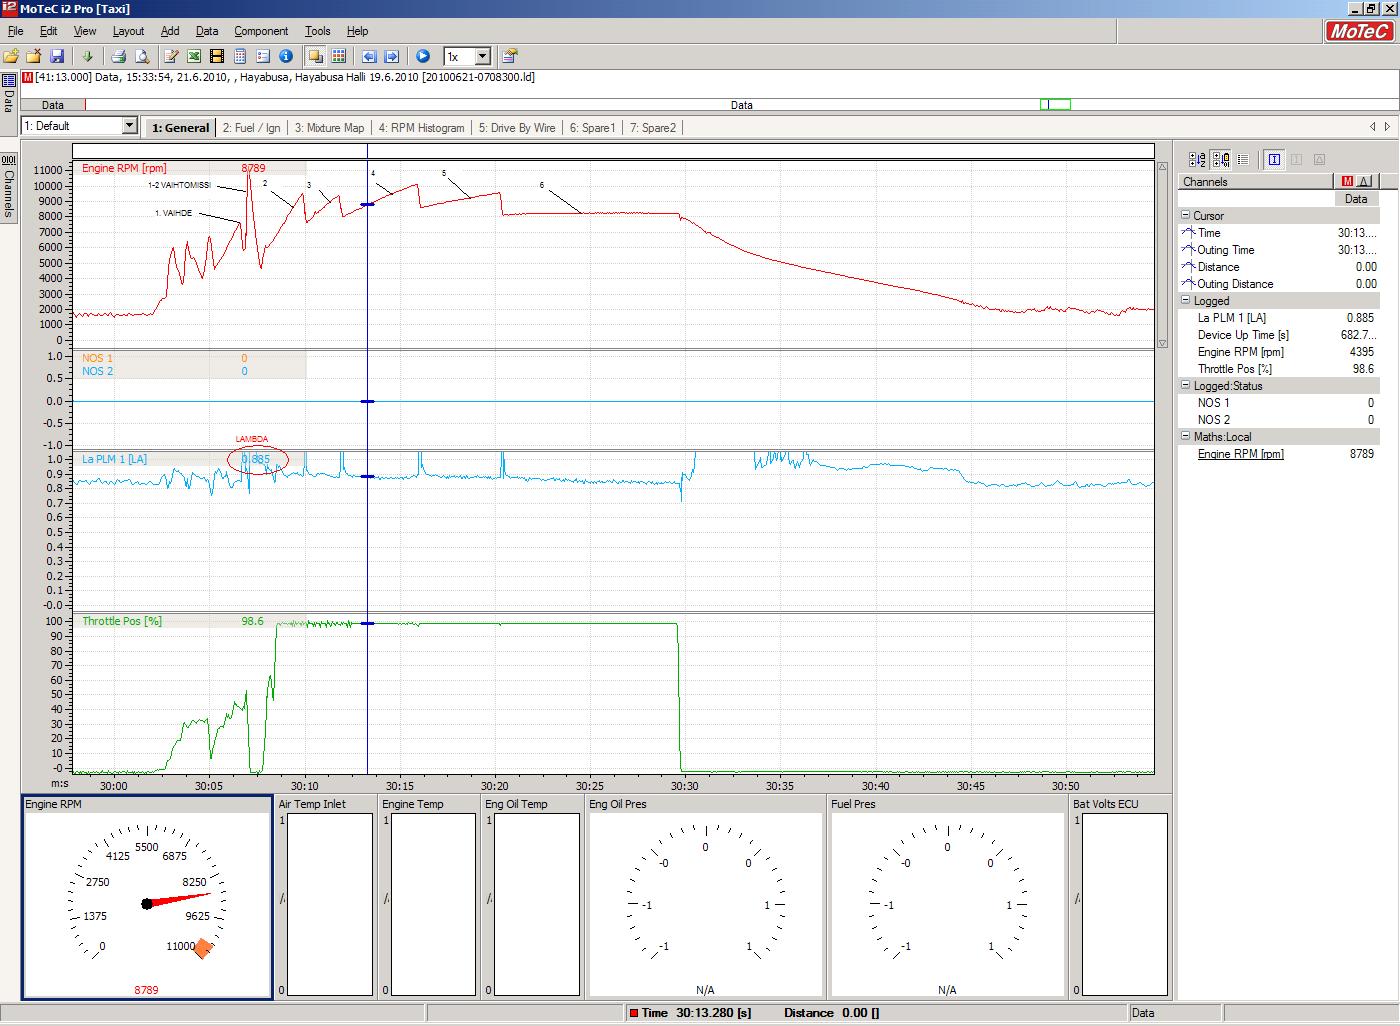This screenshot has width=1400, height=1026.
Task: Click the Excel export icon
Action: (194, 57)
